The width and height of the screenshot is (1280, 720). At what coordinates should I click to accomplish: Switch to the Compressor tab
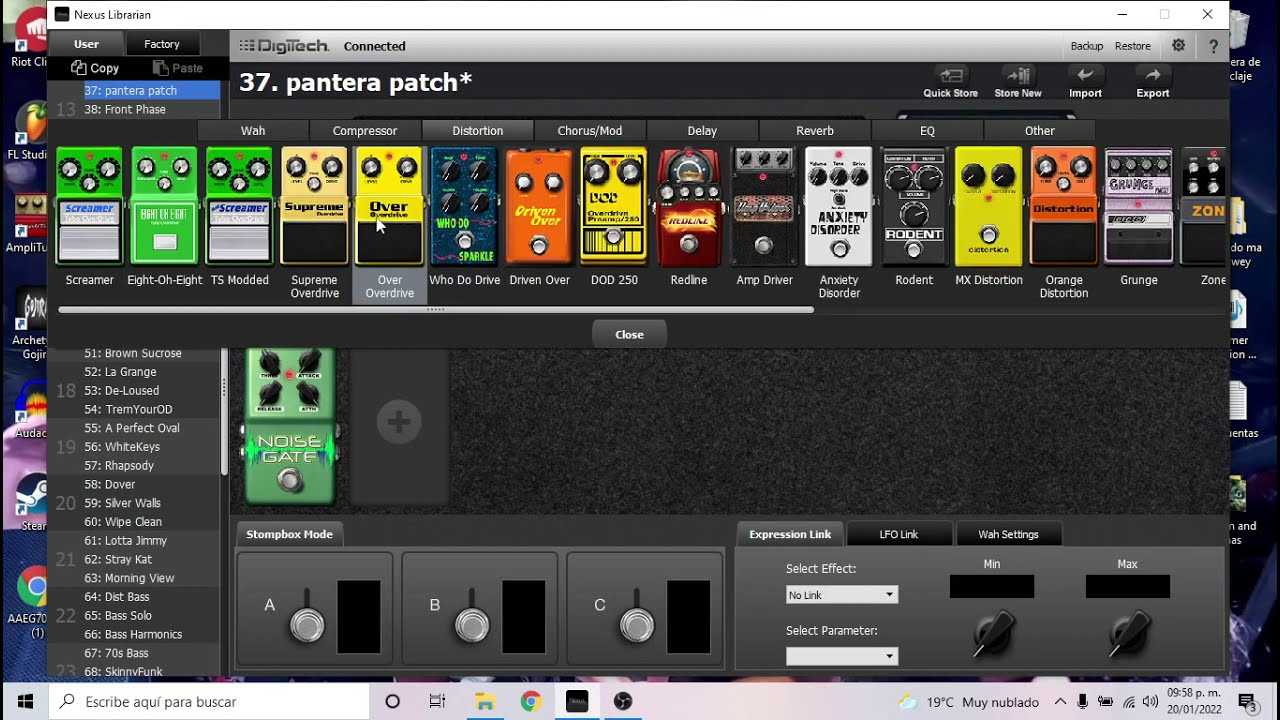click(x=365, y=130)
